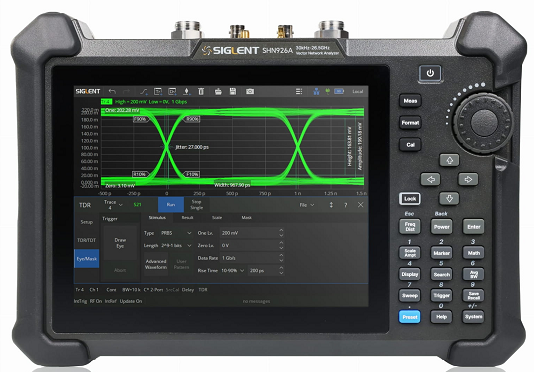Click the undo arrow icon in toolbar
Screen dimensions: 534x372
112,91
